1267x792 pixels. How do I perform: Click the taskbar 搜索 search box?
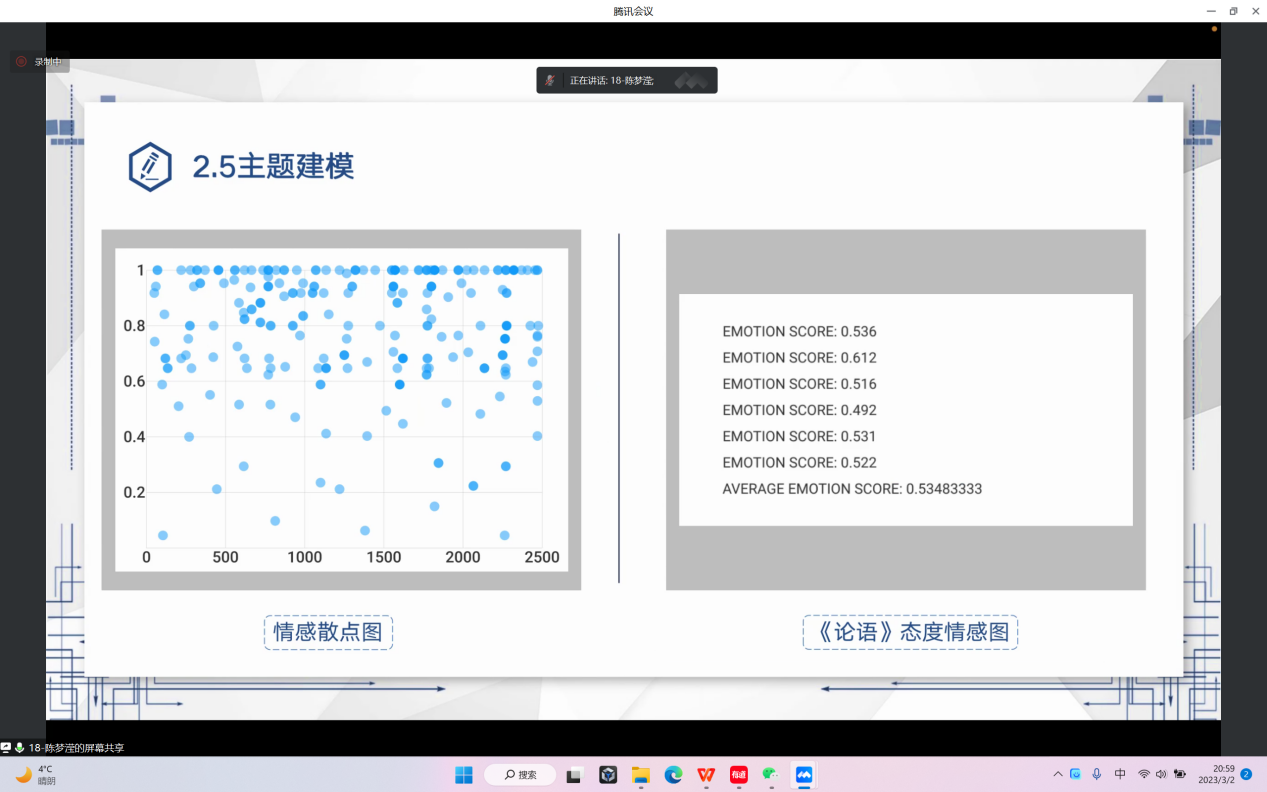[x=520, y=775]
